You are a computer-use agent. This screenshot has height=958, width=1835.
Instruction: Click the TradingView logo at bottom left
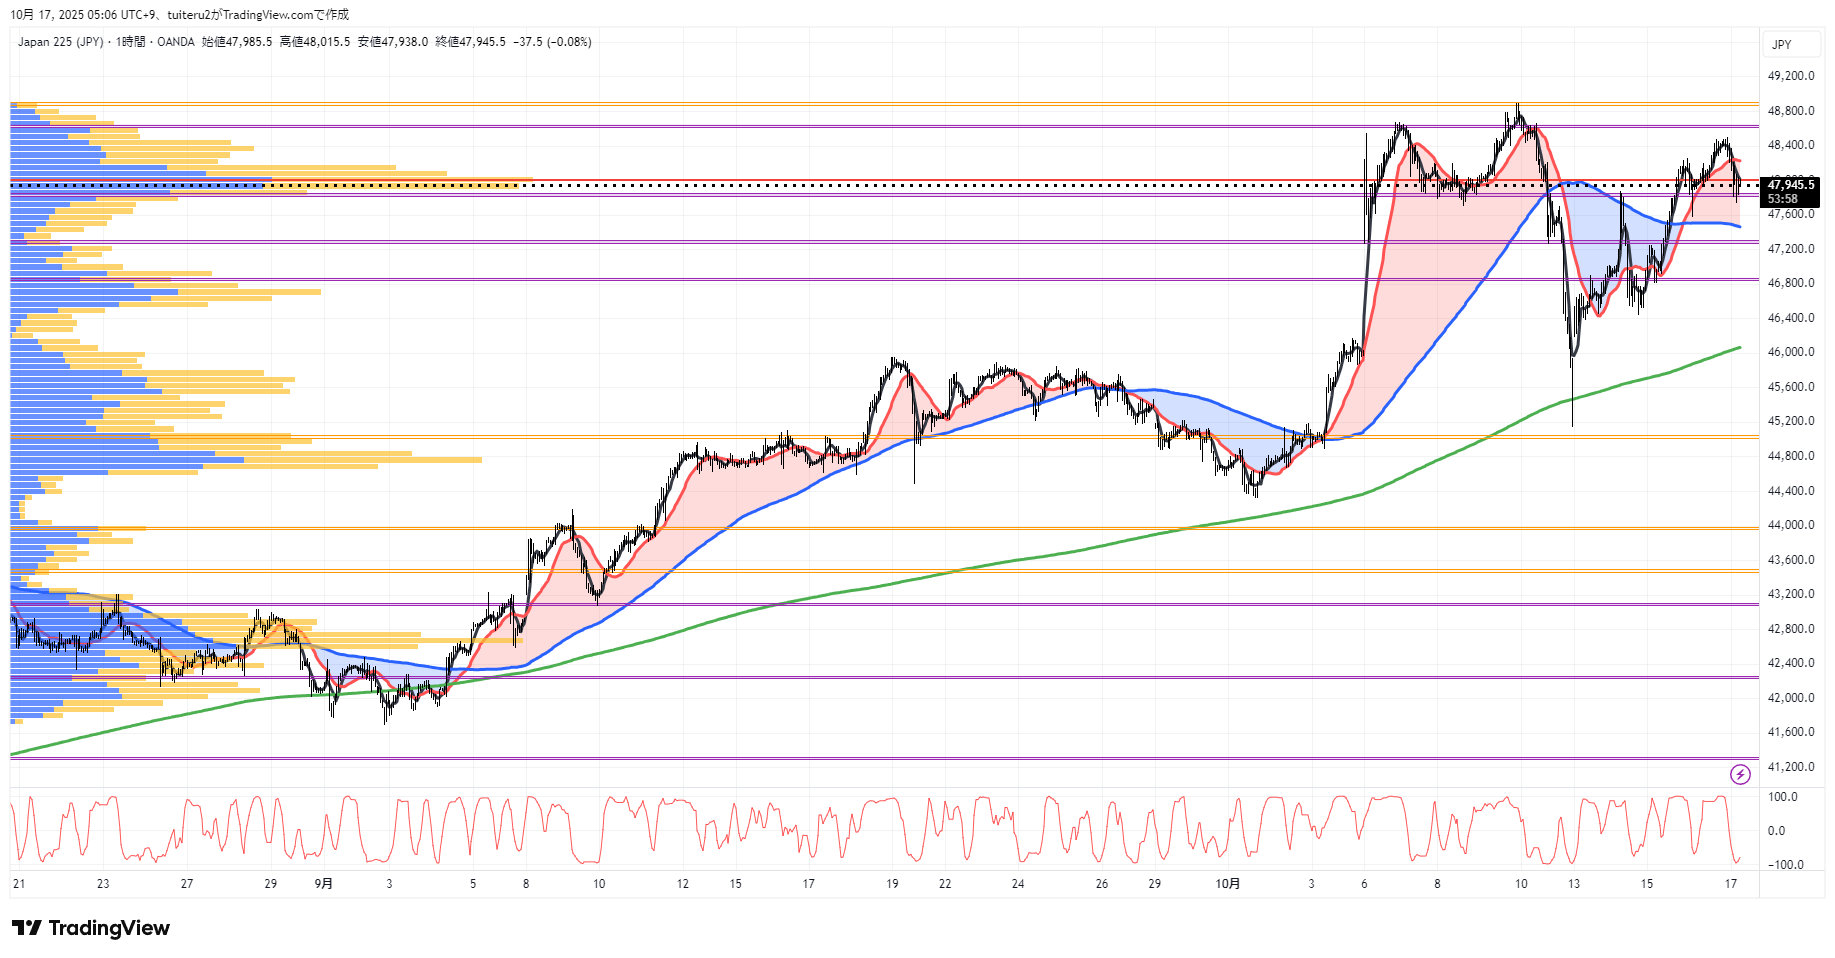point(91,928)
